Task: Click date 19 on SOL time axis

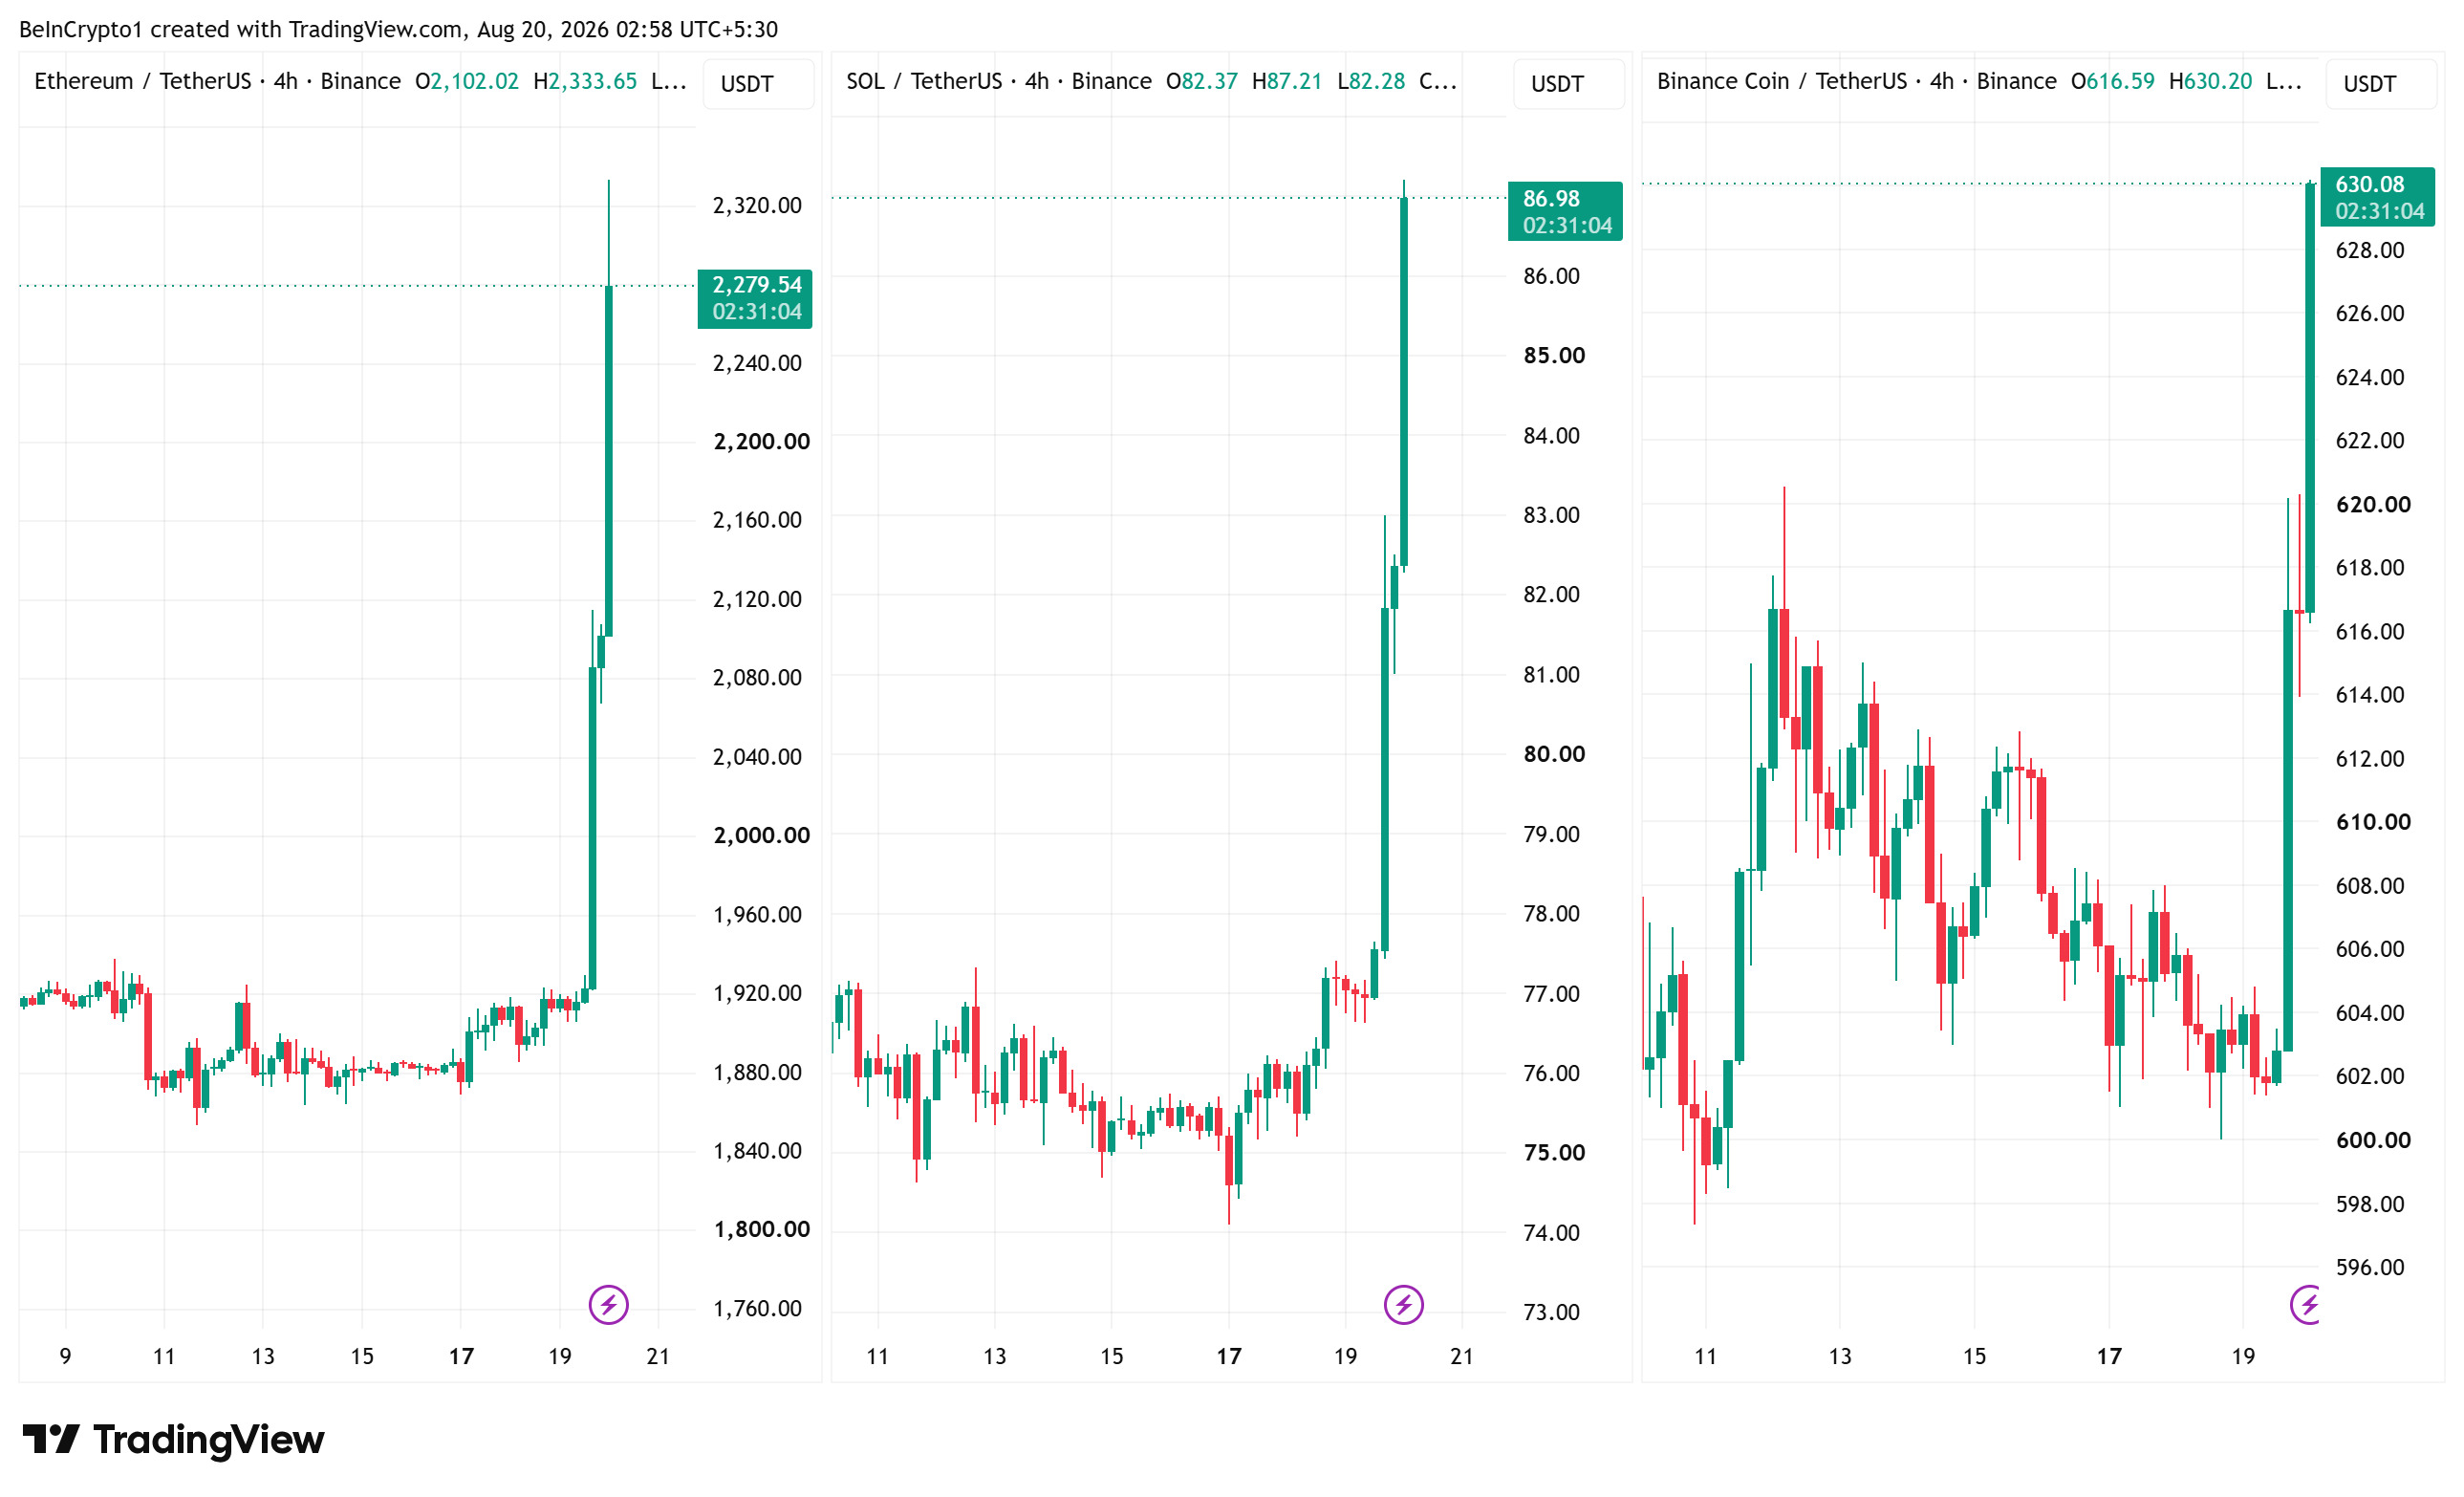Action: [x=1345, y=1356]
